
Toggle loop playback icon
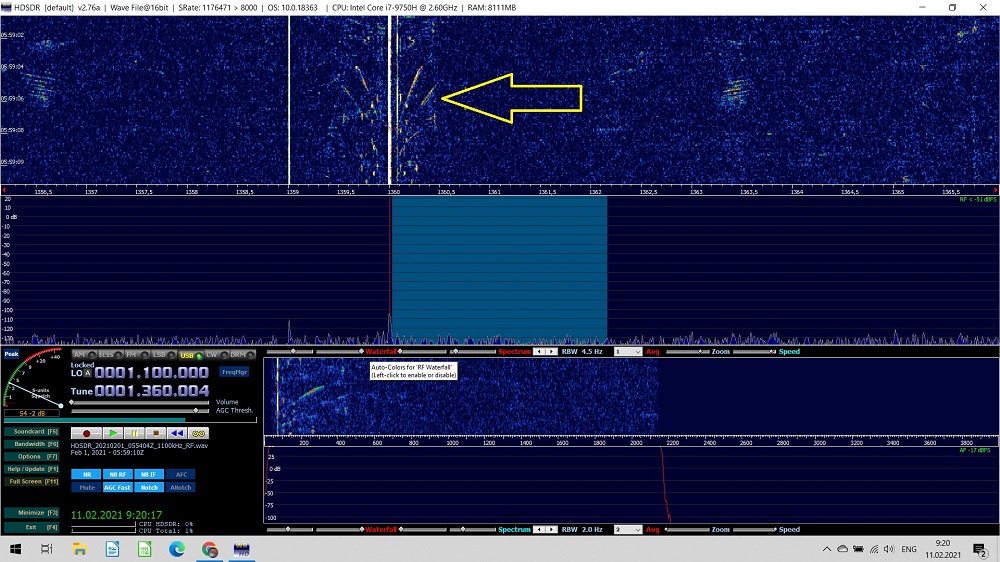[198, 433]
